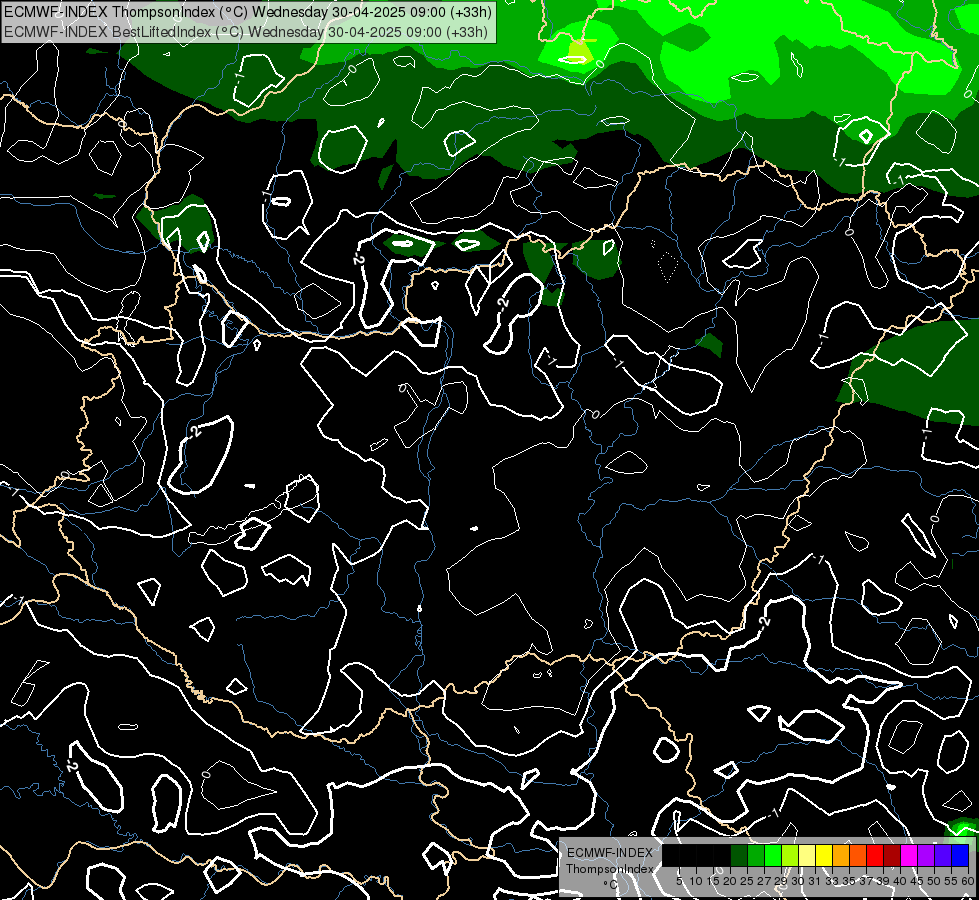The image size is (979, 900).
Task: Click the legend's ThompsonIndex label
Action: point(610,869)
